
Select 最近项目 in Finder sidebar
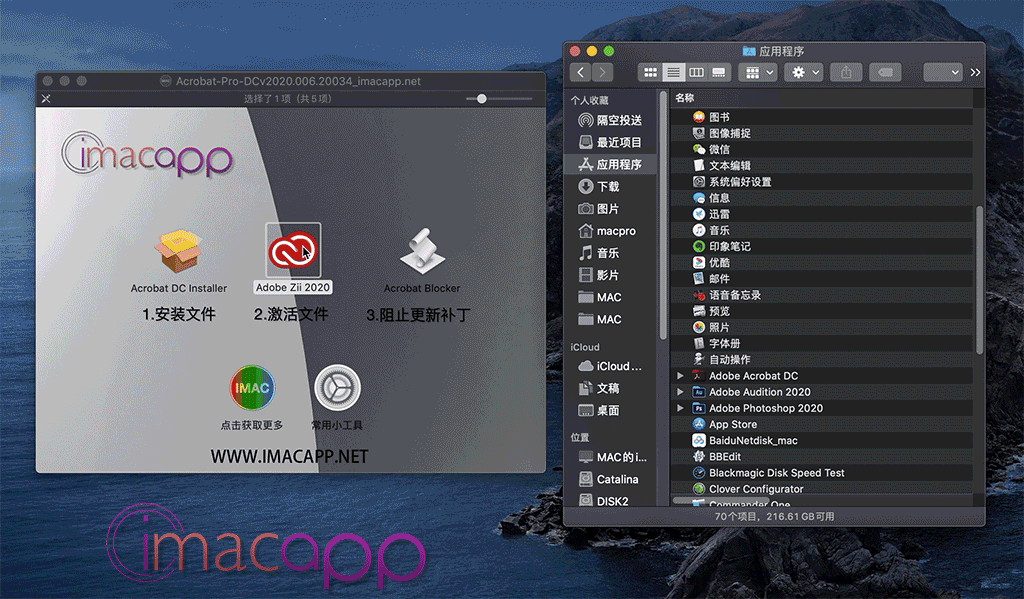(611, 142)
